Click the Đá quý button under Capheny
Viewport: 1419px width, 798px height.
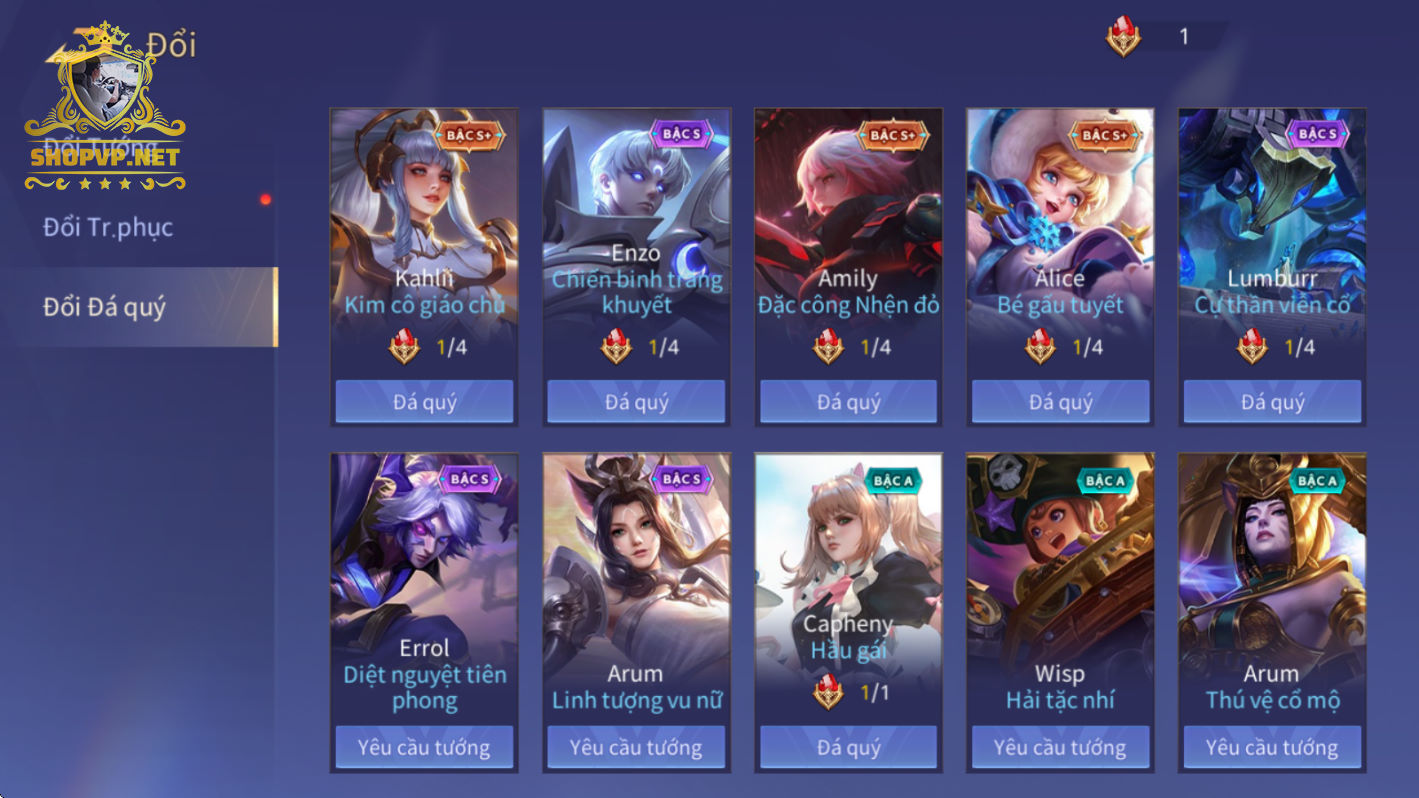pos(848,747)
